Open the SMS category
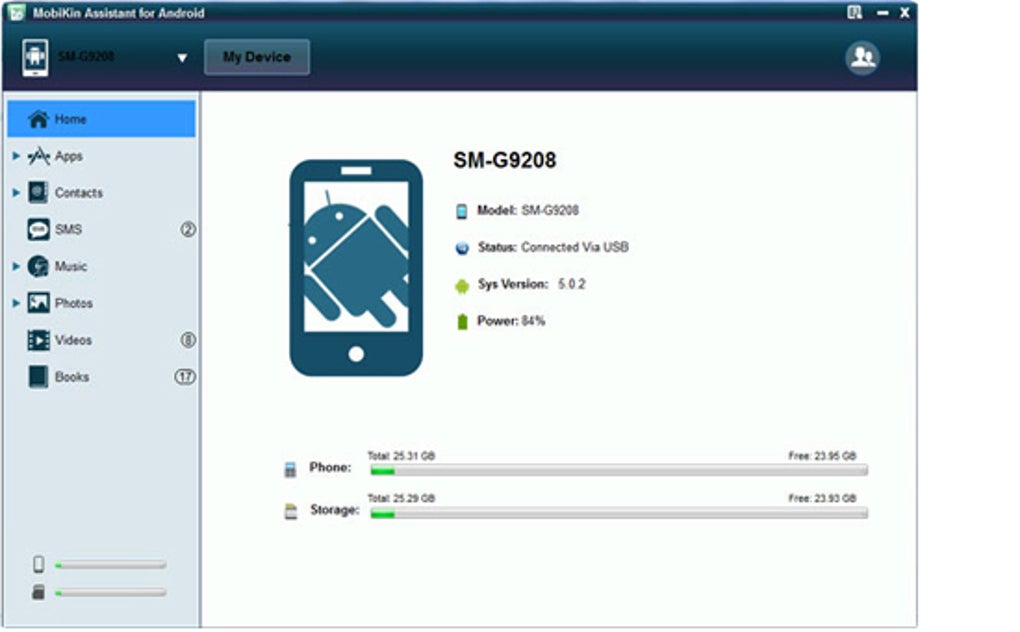 68,230
